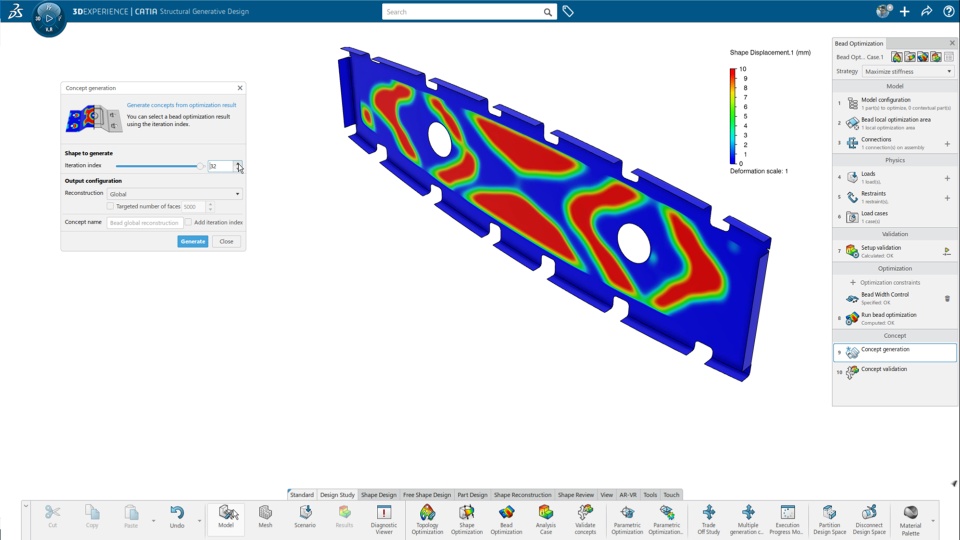
Task: Open the Strategy dropdown Maximize stiffness
Action: [x=908, y=72]
